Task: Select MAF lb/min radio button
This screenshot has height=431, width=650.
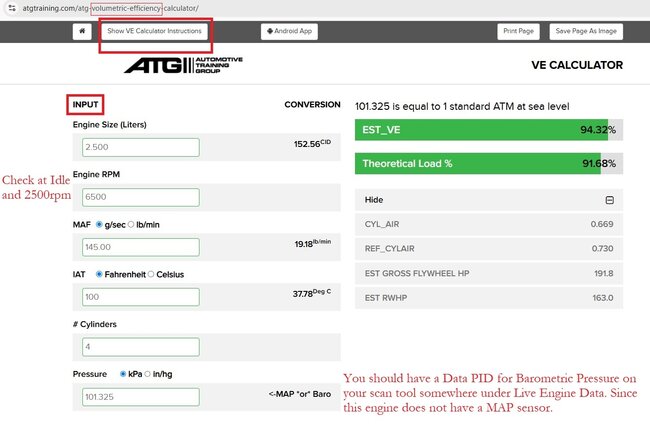Action: coord(131,225)
